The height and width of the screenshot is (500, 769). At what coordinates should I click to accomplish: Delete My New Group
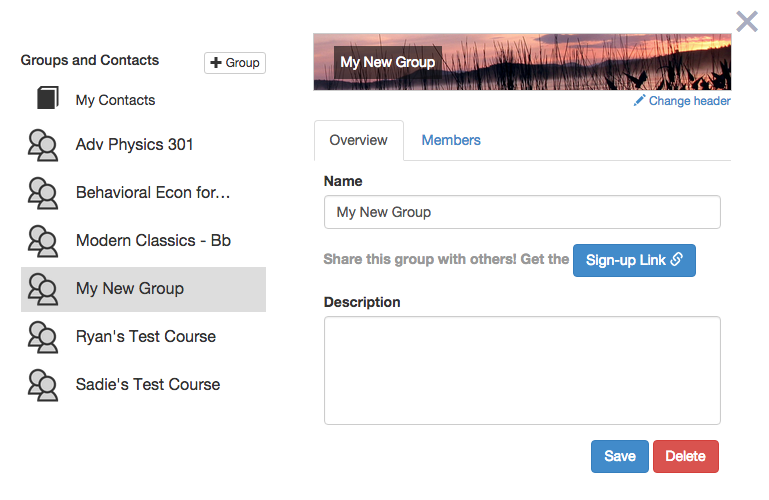[686, 456]
